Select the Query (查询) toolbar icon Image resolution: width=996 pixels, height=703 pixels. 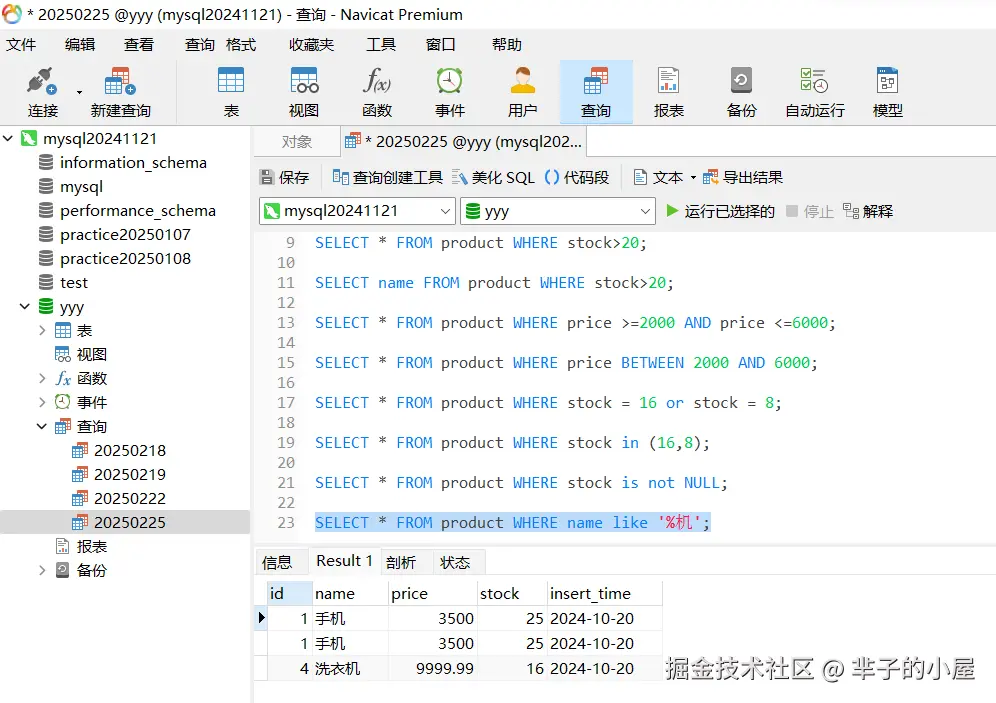(x=596, y=93)
